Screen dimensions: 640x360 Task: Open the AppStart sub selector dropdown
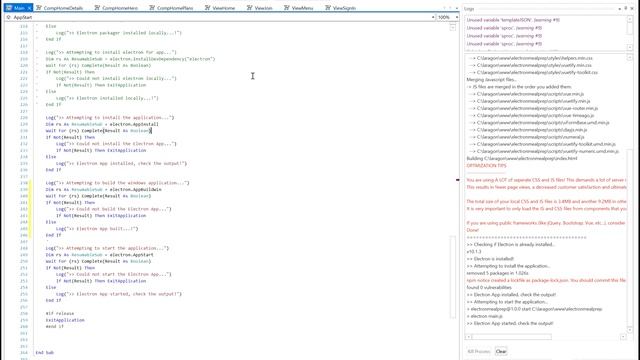click(433, 17)
